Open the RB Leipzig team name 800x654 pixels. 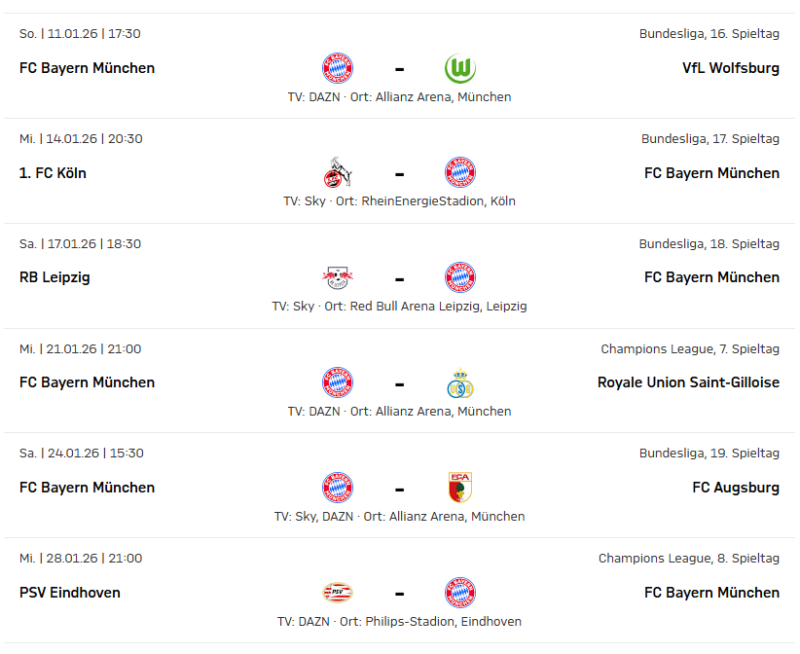(55, 278)
